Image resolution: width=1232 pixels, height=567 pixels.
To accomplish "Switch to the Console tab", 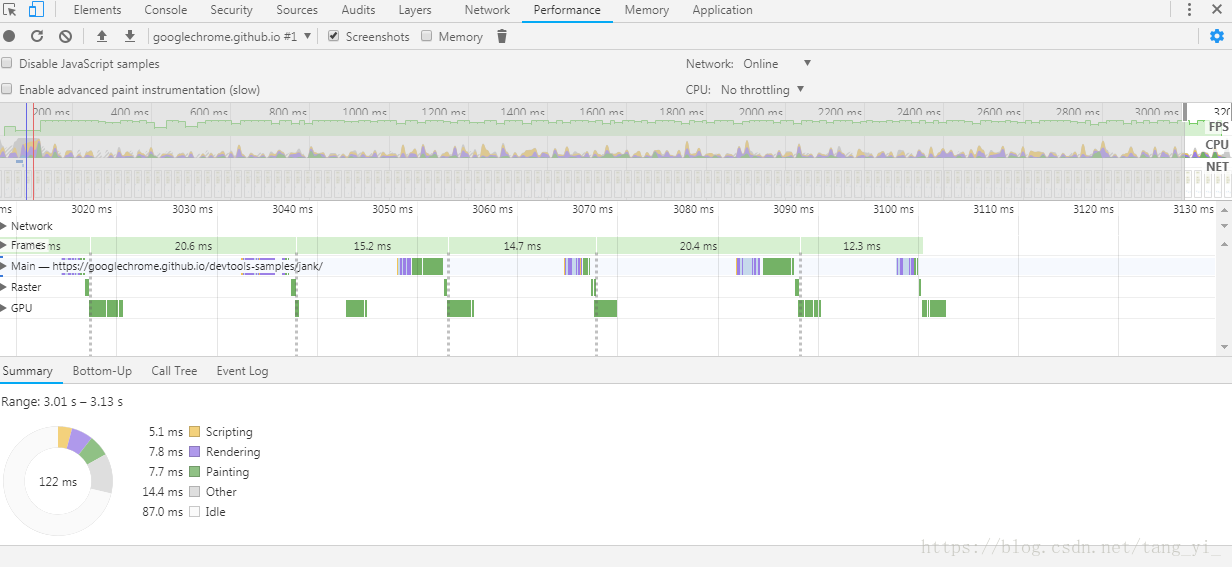I will click(x=166, y=10).
